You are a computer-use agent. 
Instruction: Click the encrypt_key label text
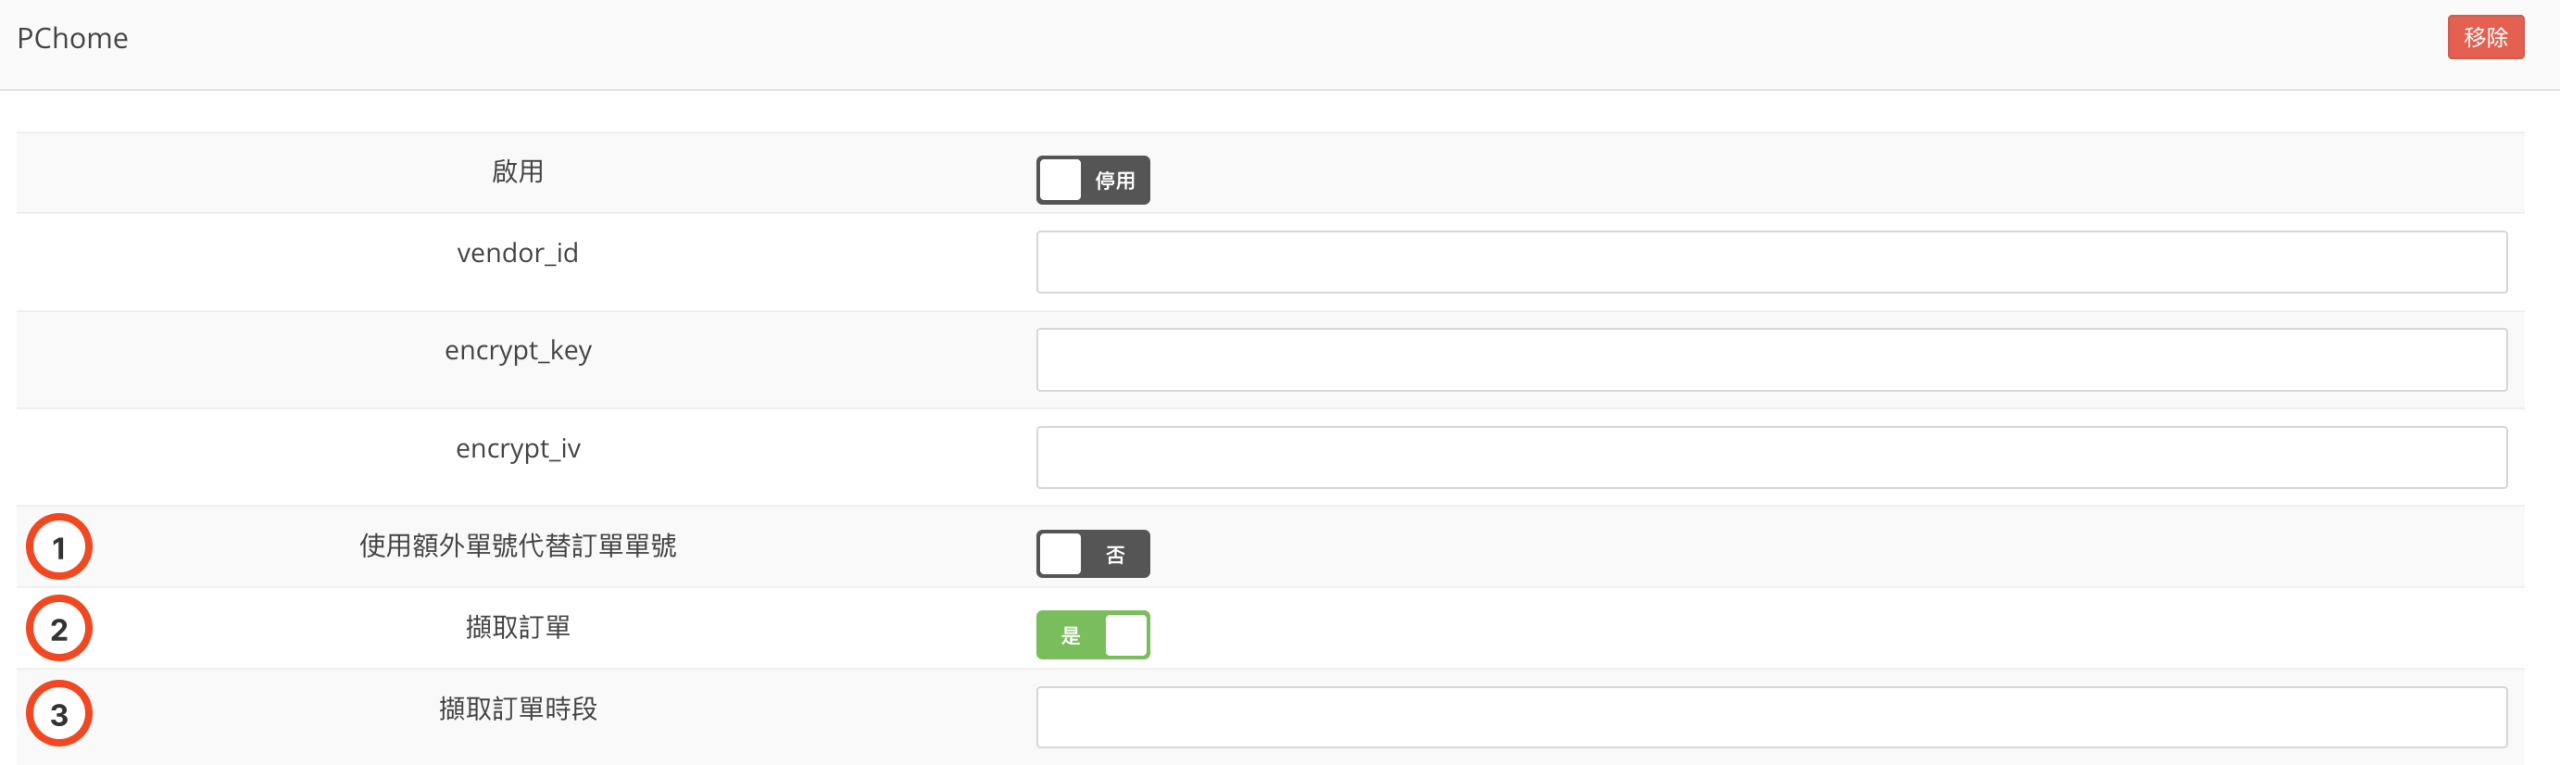click(x=517, y=351)
